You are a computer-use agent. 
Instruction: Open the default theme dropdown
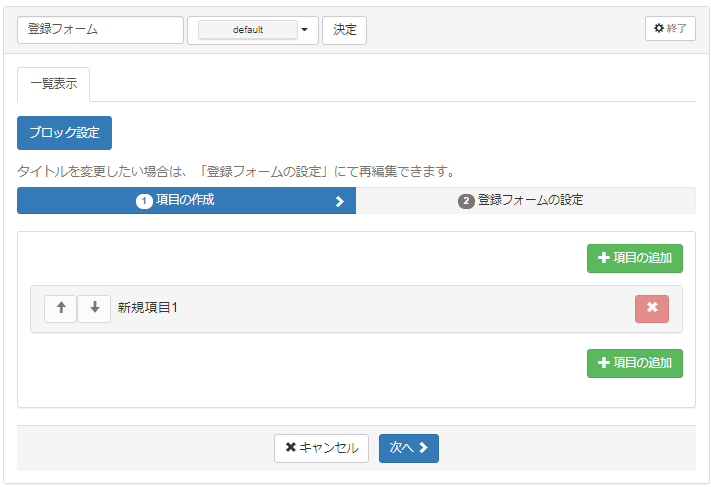(248, 30)
